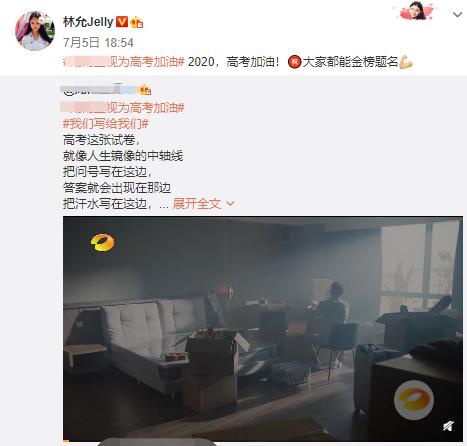
Task: Expand full text with 展开全文
Action: (x=197, y=204)
